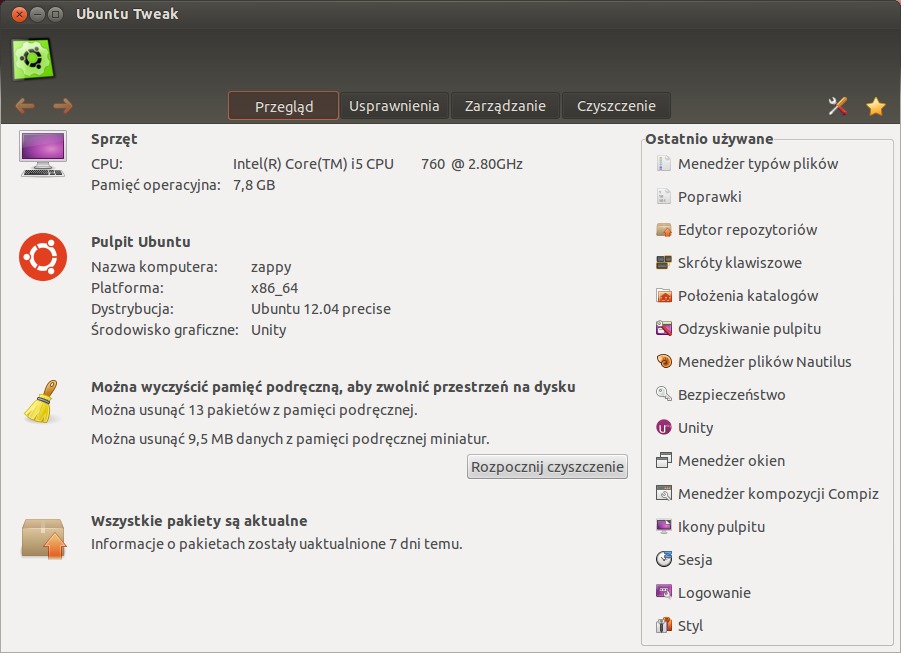Go back with the left arrow

[x=25, y=106]
